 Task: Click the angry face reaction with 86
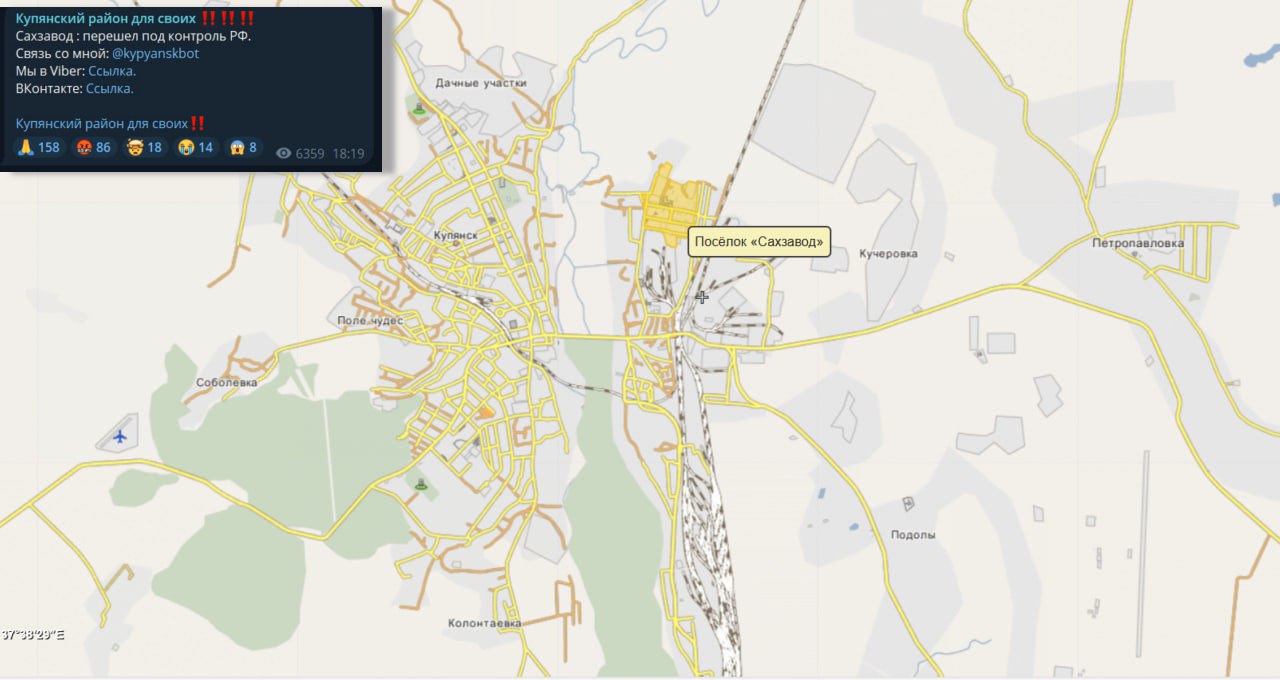[94, 148]
